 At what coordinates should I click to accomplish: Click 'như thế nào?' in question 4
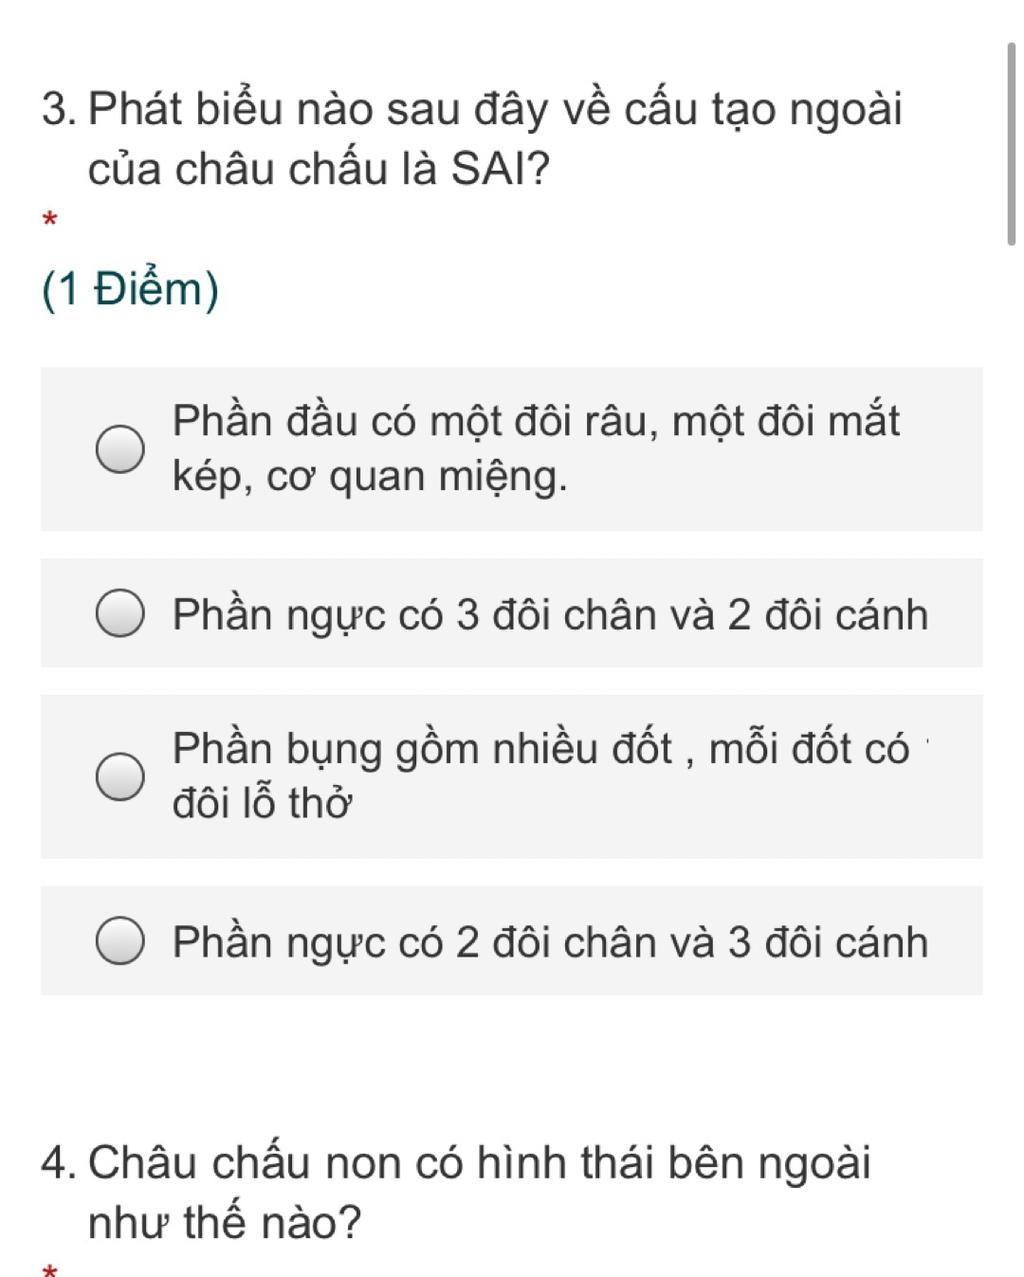tap(224, 1222)
